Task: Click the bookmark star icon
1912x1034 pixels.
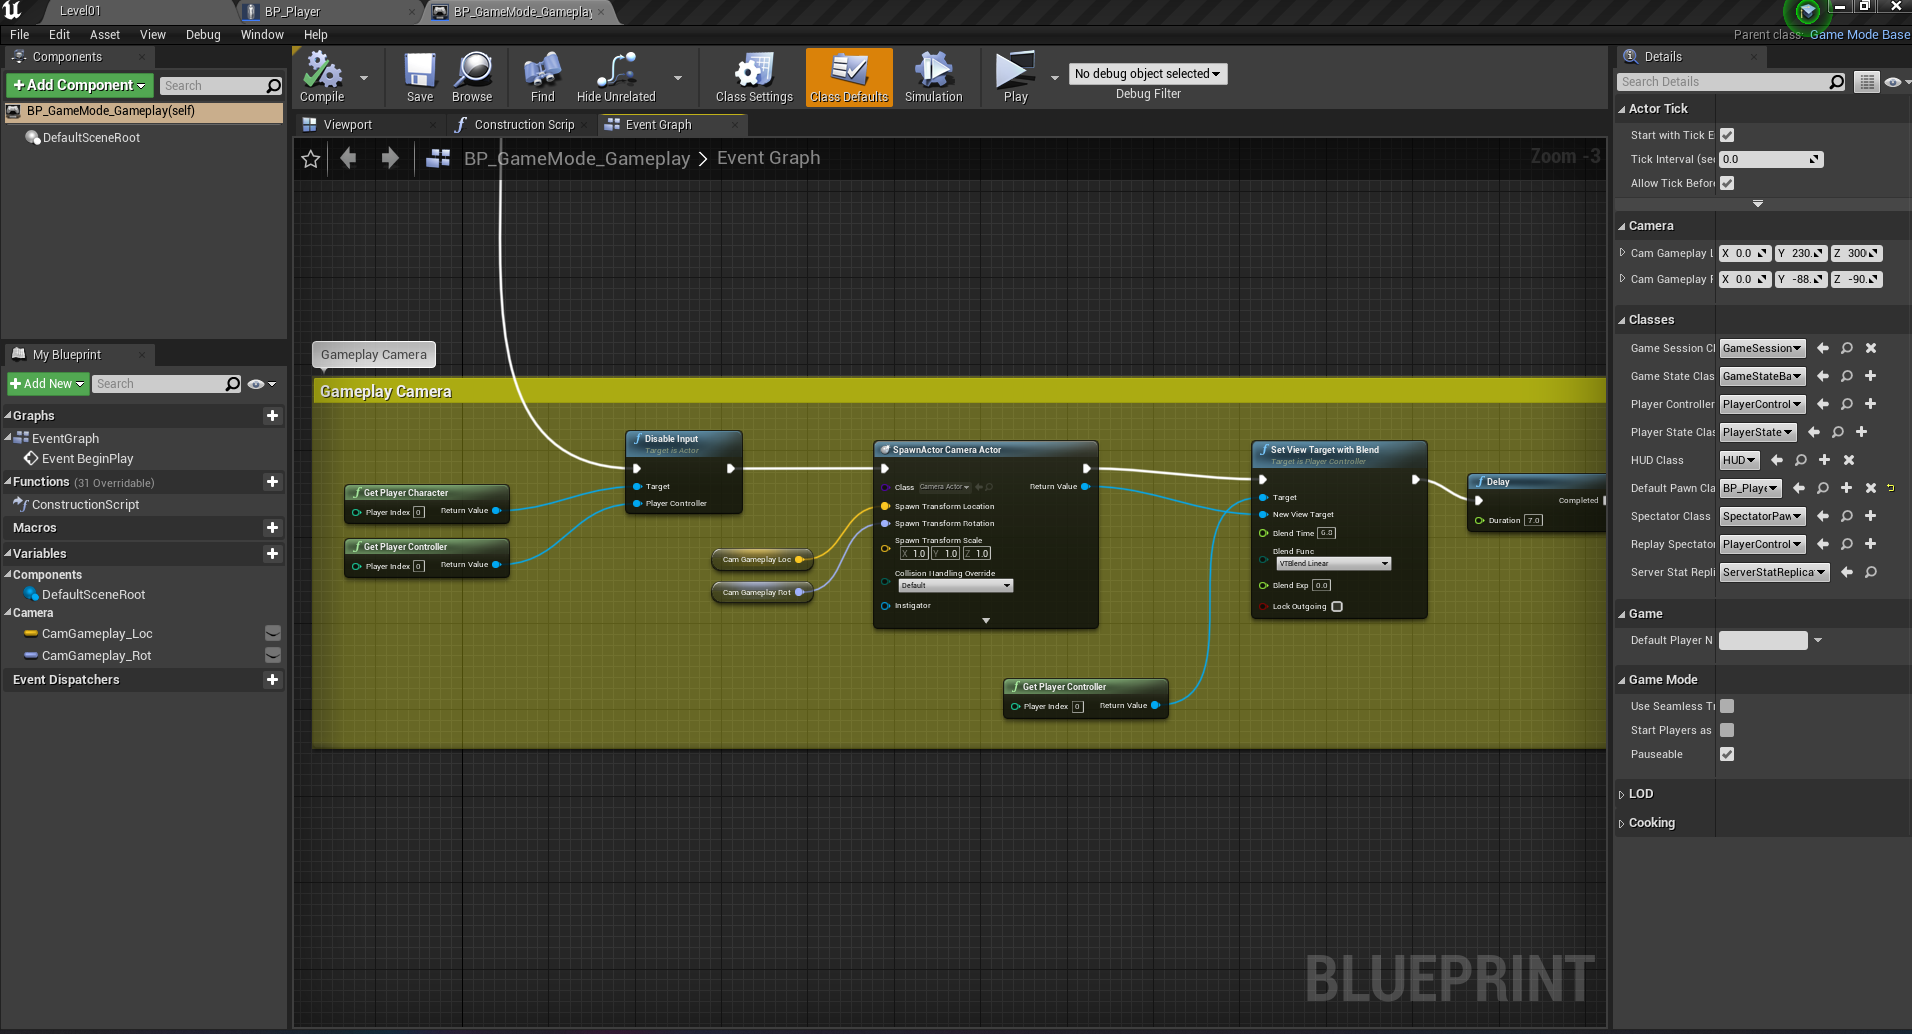Action: click(x=311, y=159)
